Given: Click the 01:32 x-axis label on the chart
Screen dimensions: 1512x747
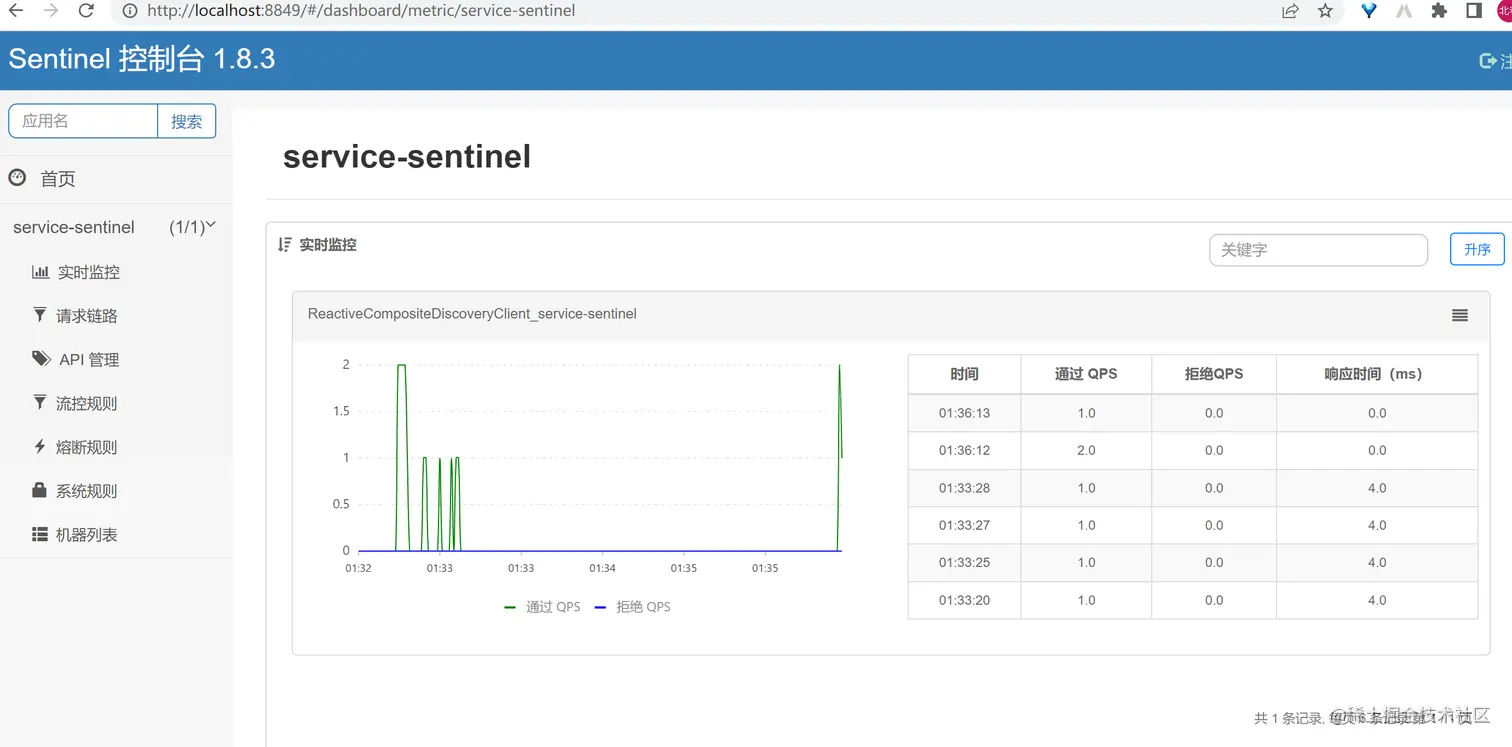Looking at the screenshot, I should (358, 568).
